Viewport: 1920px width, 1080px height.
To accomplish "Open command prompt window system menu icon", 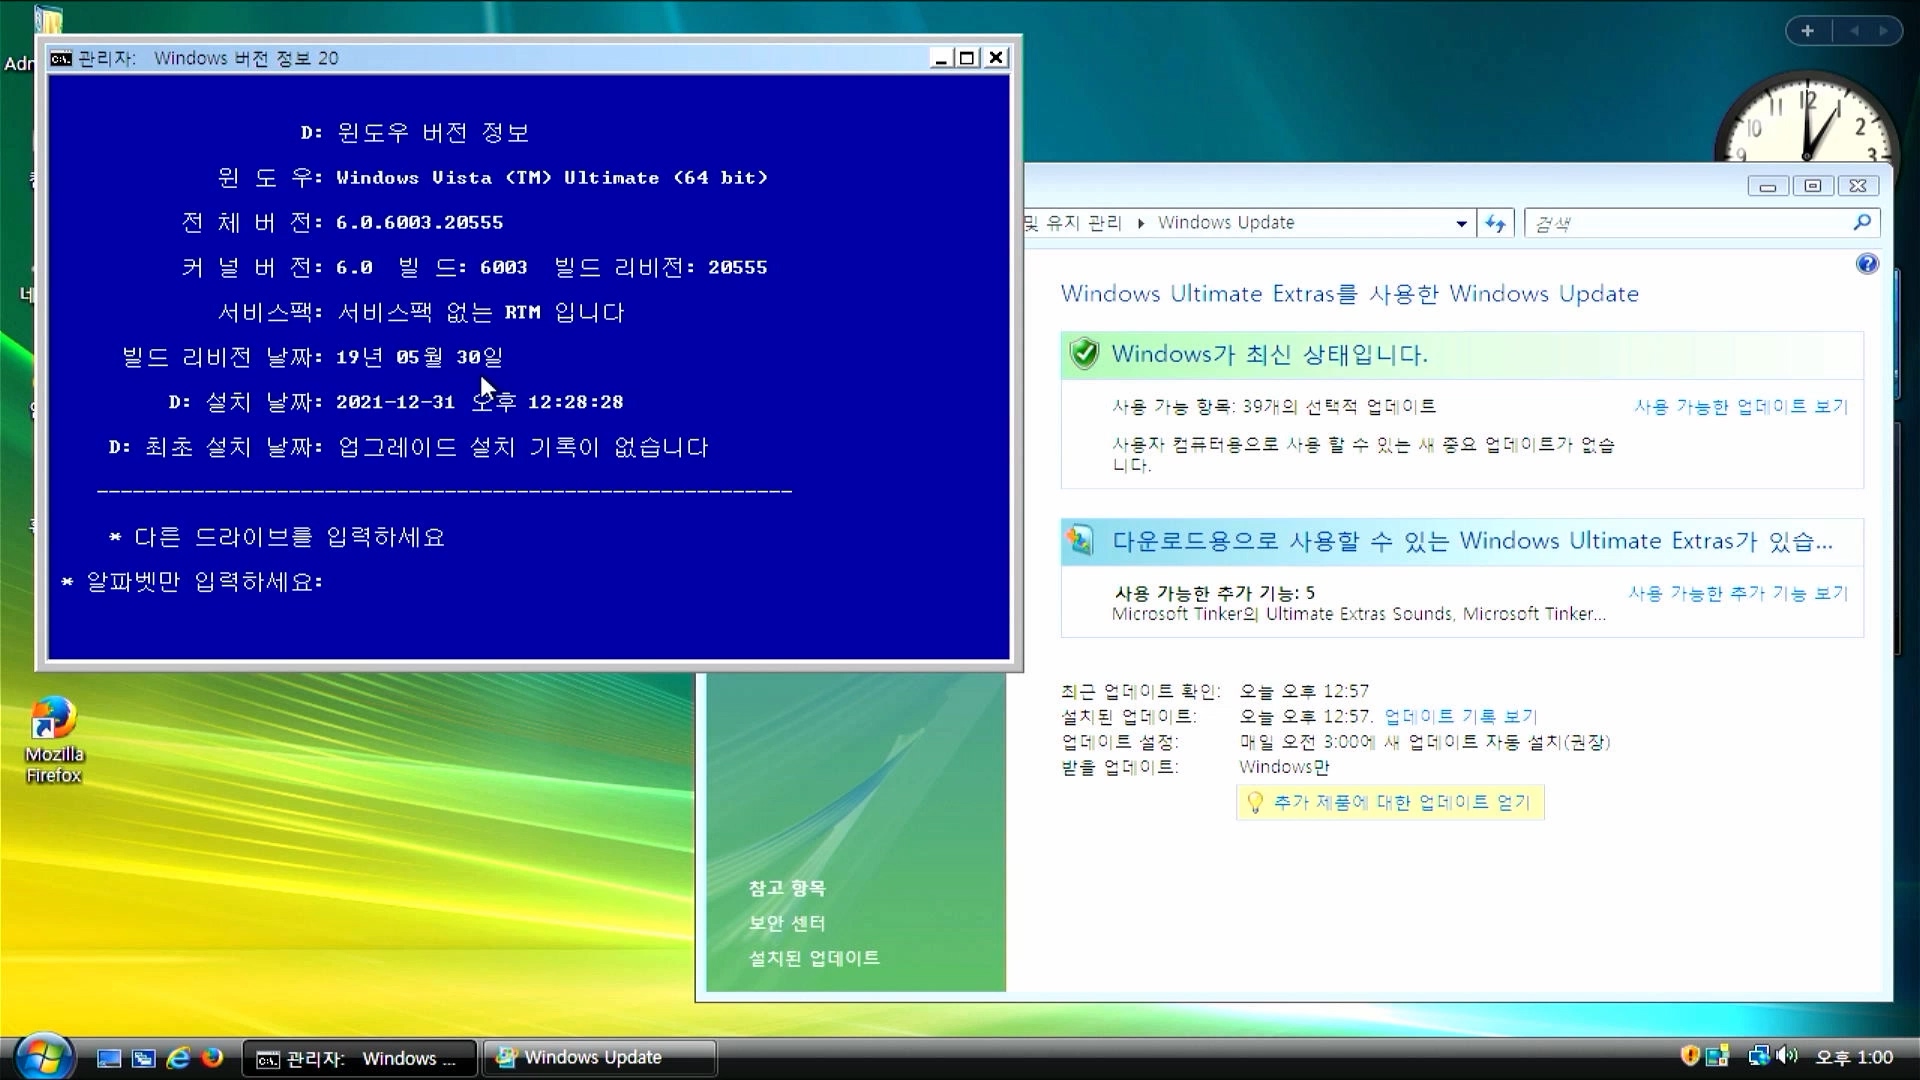I will click(x=61, y=58).
